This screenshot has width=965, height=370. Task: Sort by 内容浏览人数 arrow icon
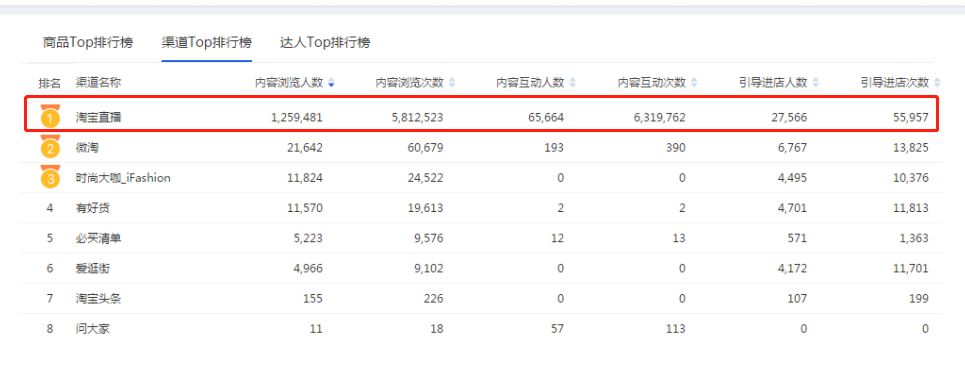pos(331,83)
